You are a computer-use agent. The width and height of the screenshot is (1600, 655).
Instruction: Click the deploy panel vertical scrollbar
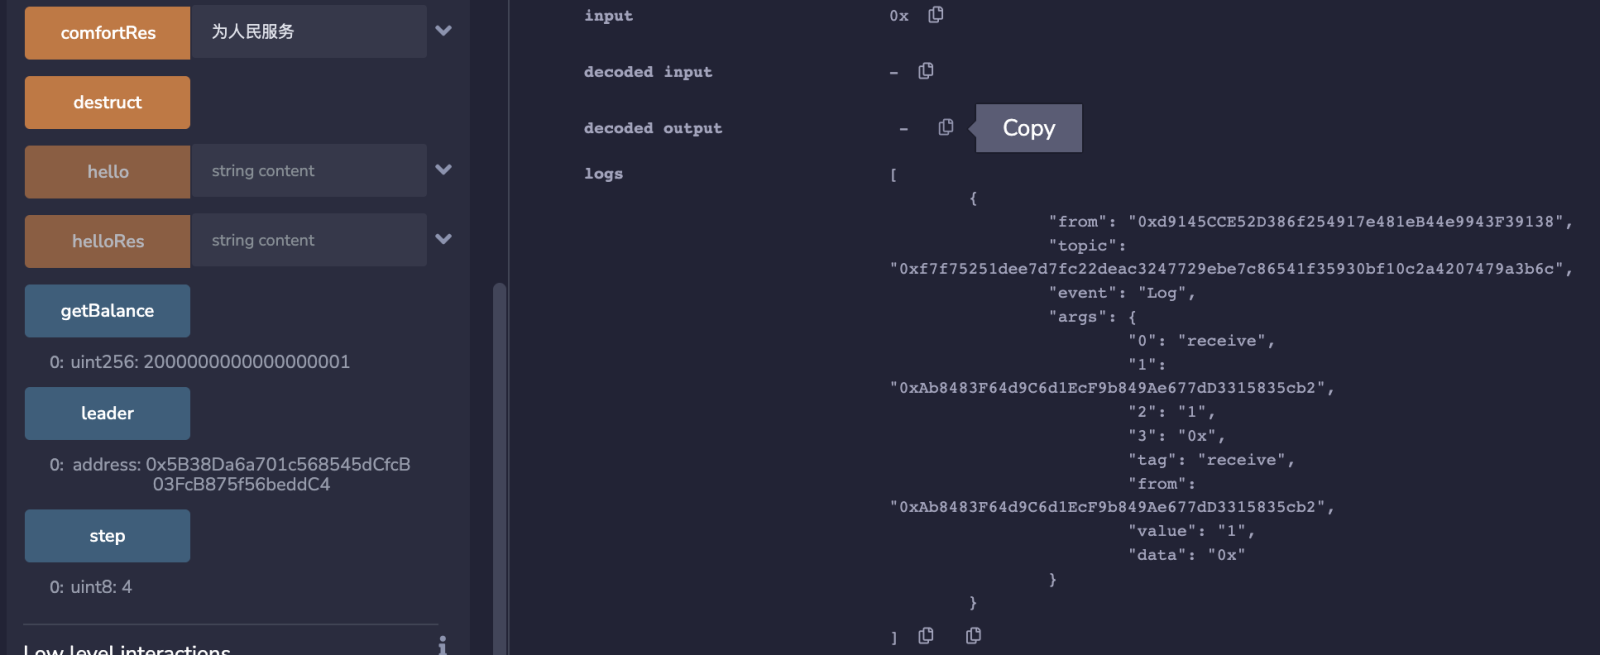[x=499, y=468]
